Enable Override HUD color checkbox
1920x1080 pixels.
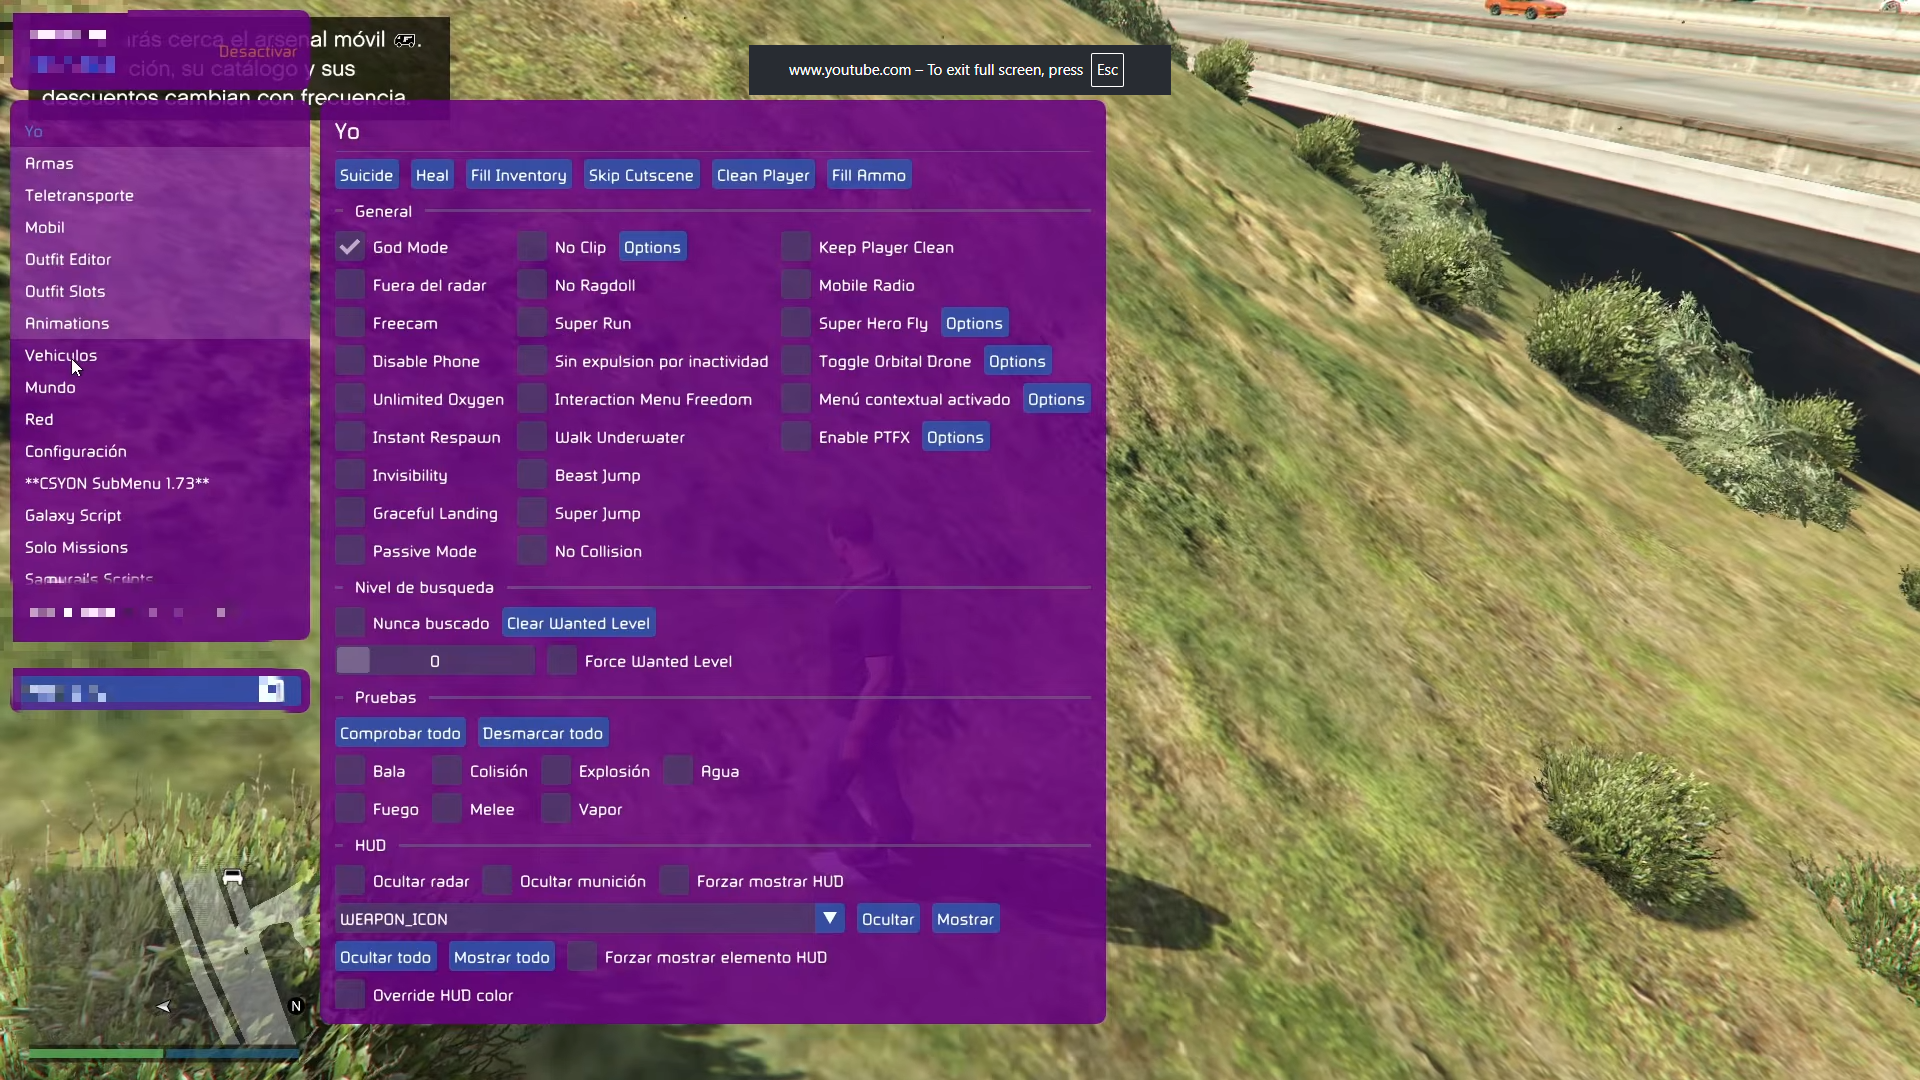click(350, 995)
